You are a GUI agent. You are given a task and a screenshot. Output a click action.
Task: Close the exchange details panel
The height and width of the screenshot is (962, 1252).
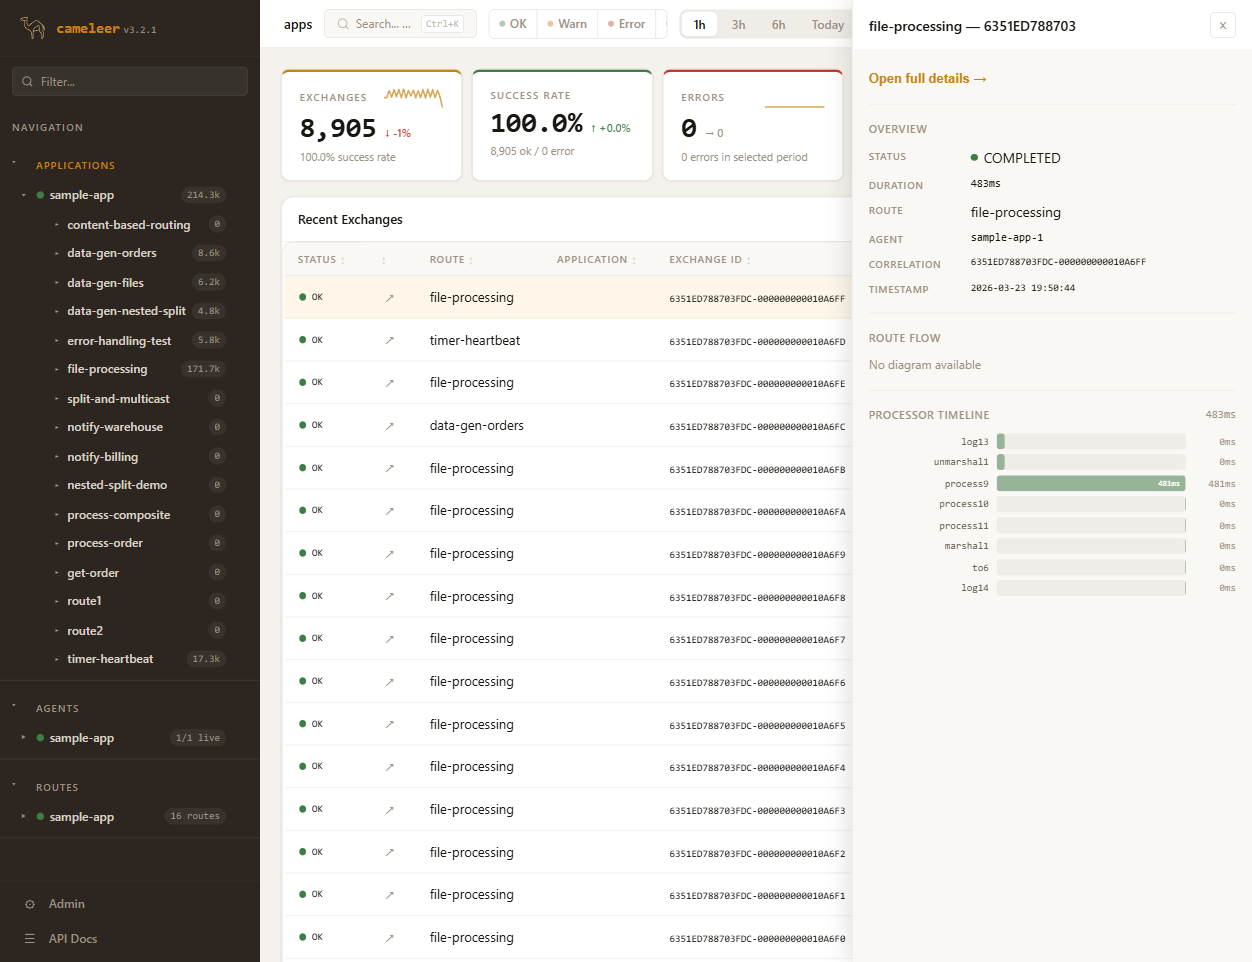click(1222, 26)
